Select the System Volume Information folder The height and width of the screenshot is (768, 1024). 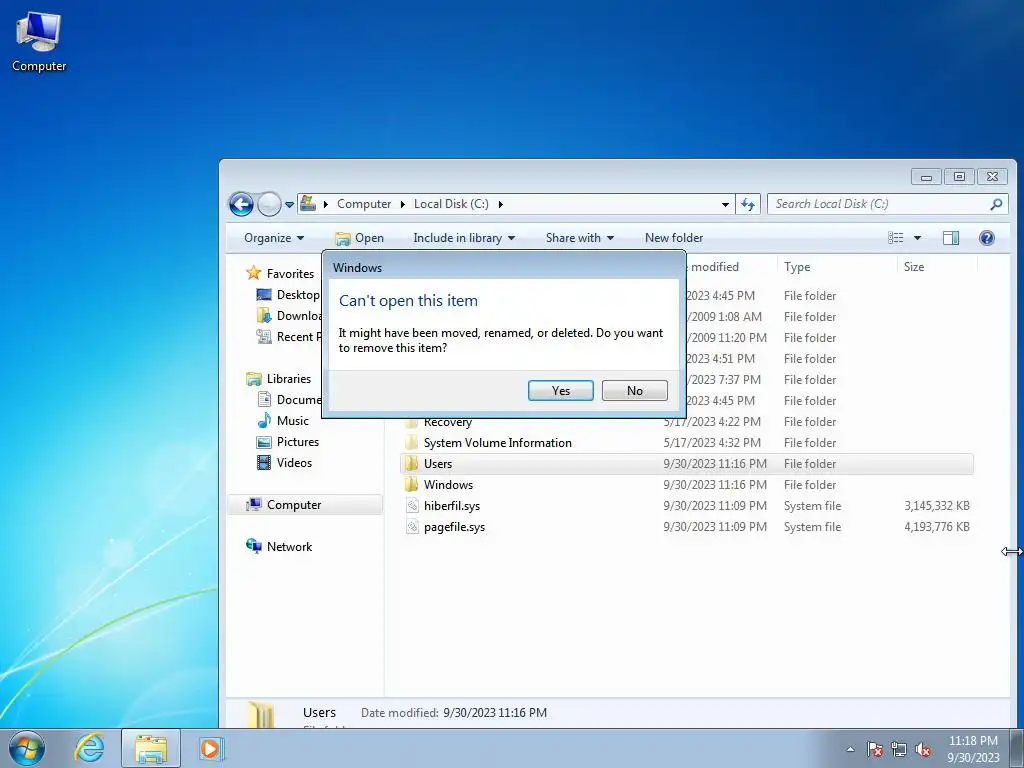(498, 443)
